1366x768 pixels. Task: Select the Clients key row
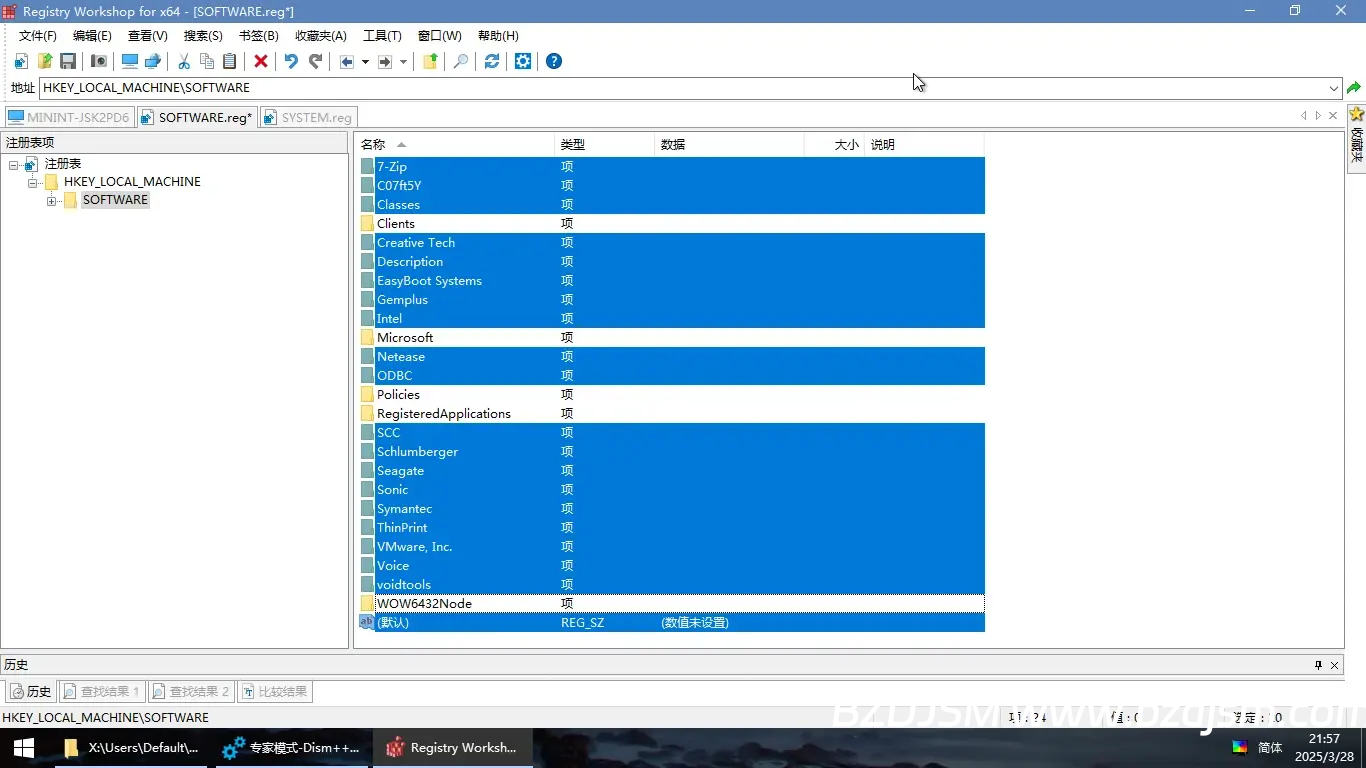click(671, 224)
